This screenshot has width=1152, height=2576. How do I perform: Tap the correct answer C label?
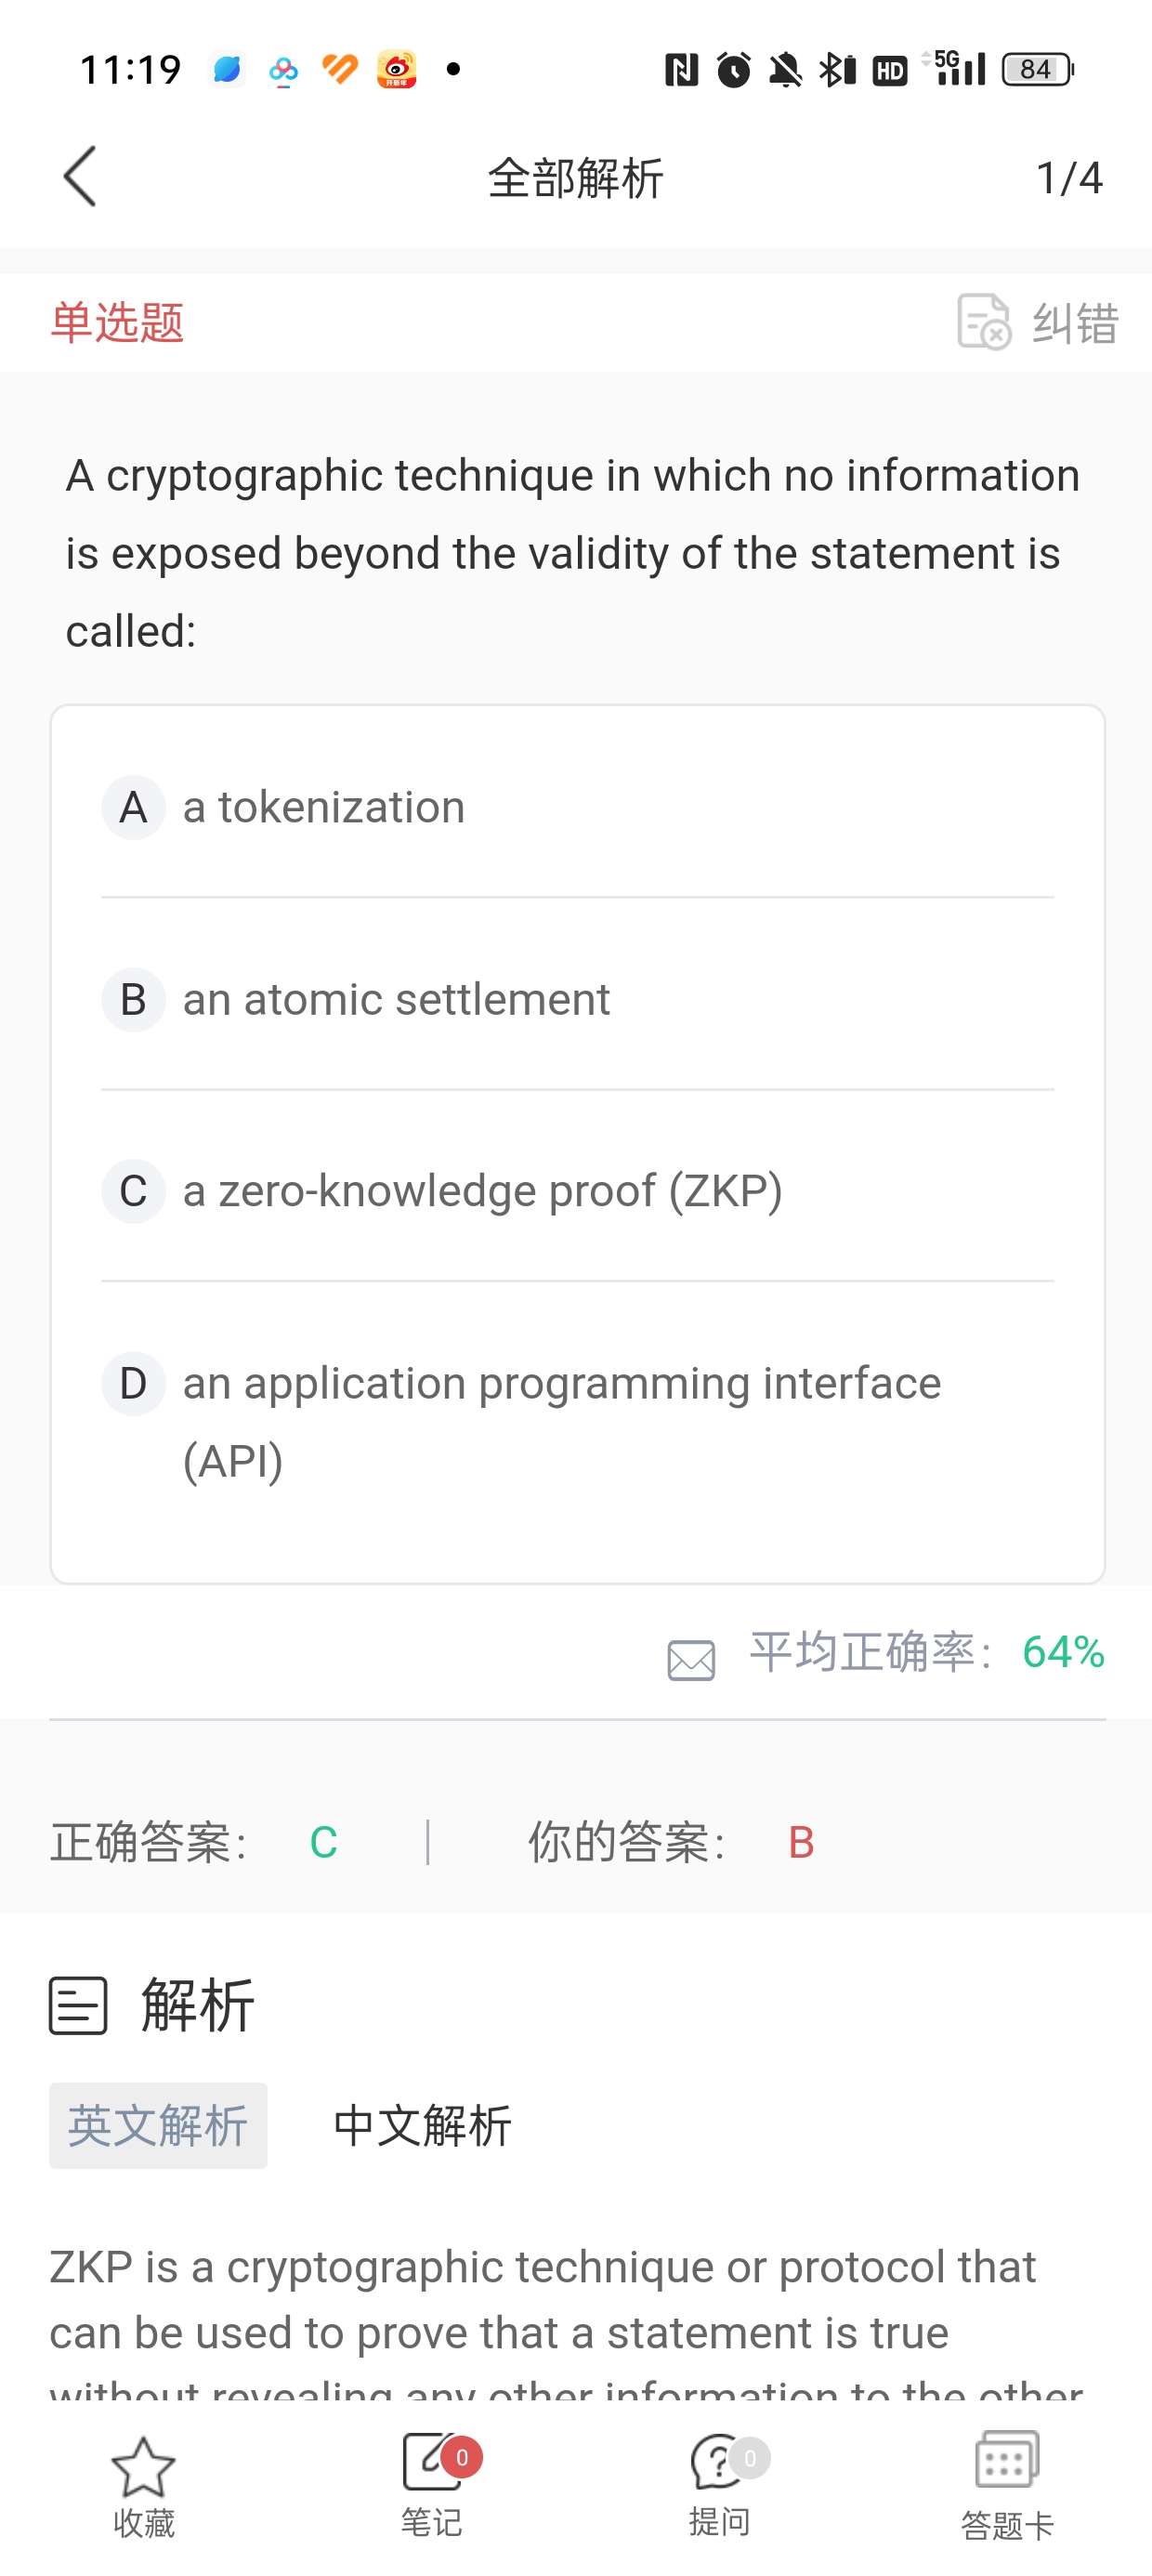pos(323,1842)
